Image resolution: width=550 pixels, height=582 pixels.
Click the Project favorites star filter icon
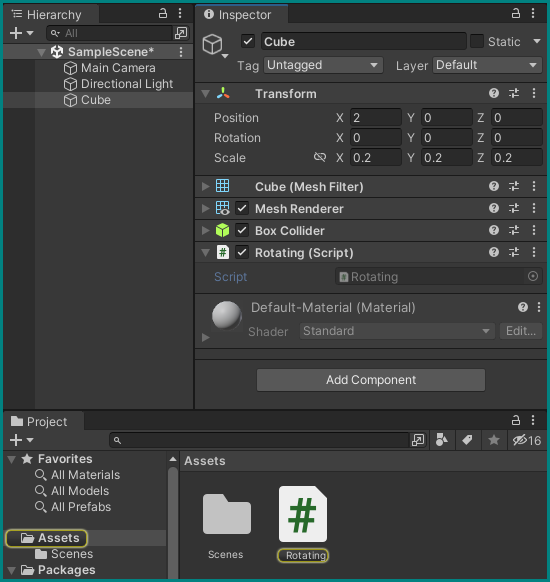click(494, 440)
